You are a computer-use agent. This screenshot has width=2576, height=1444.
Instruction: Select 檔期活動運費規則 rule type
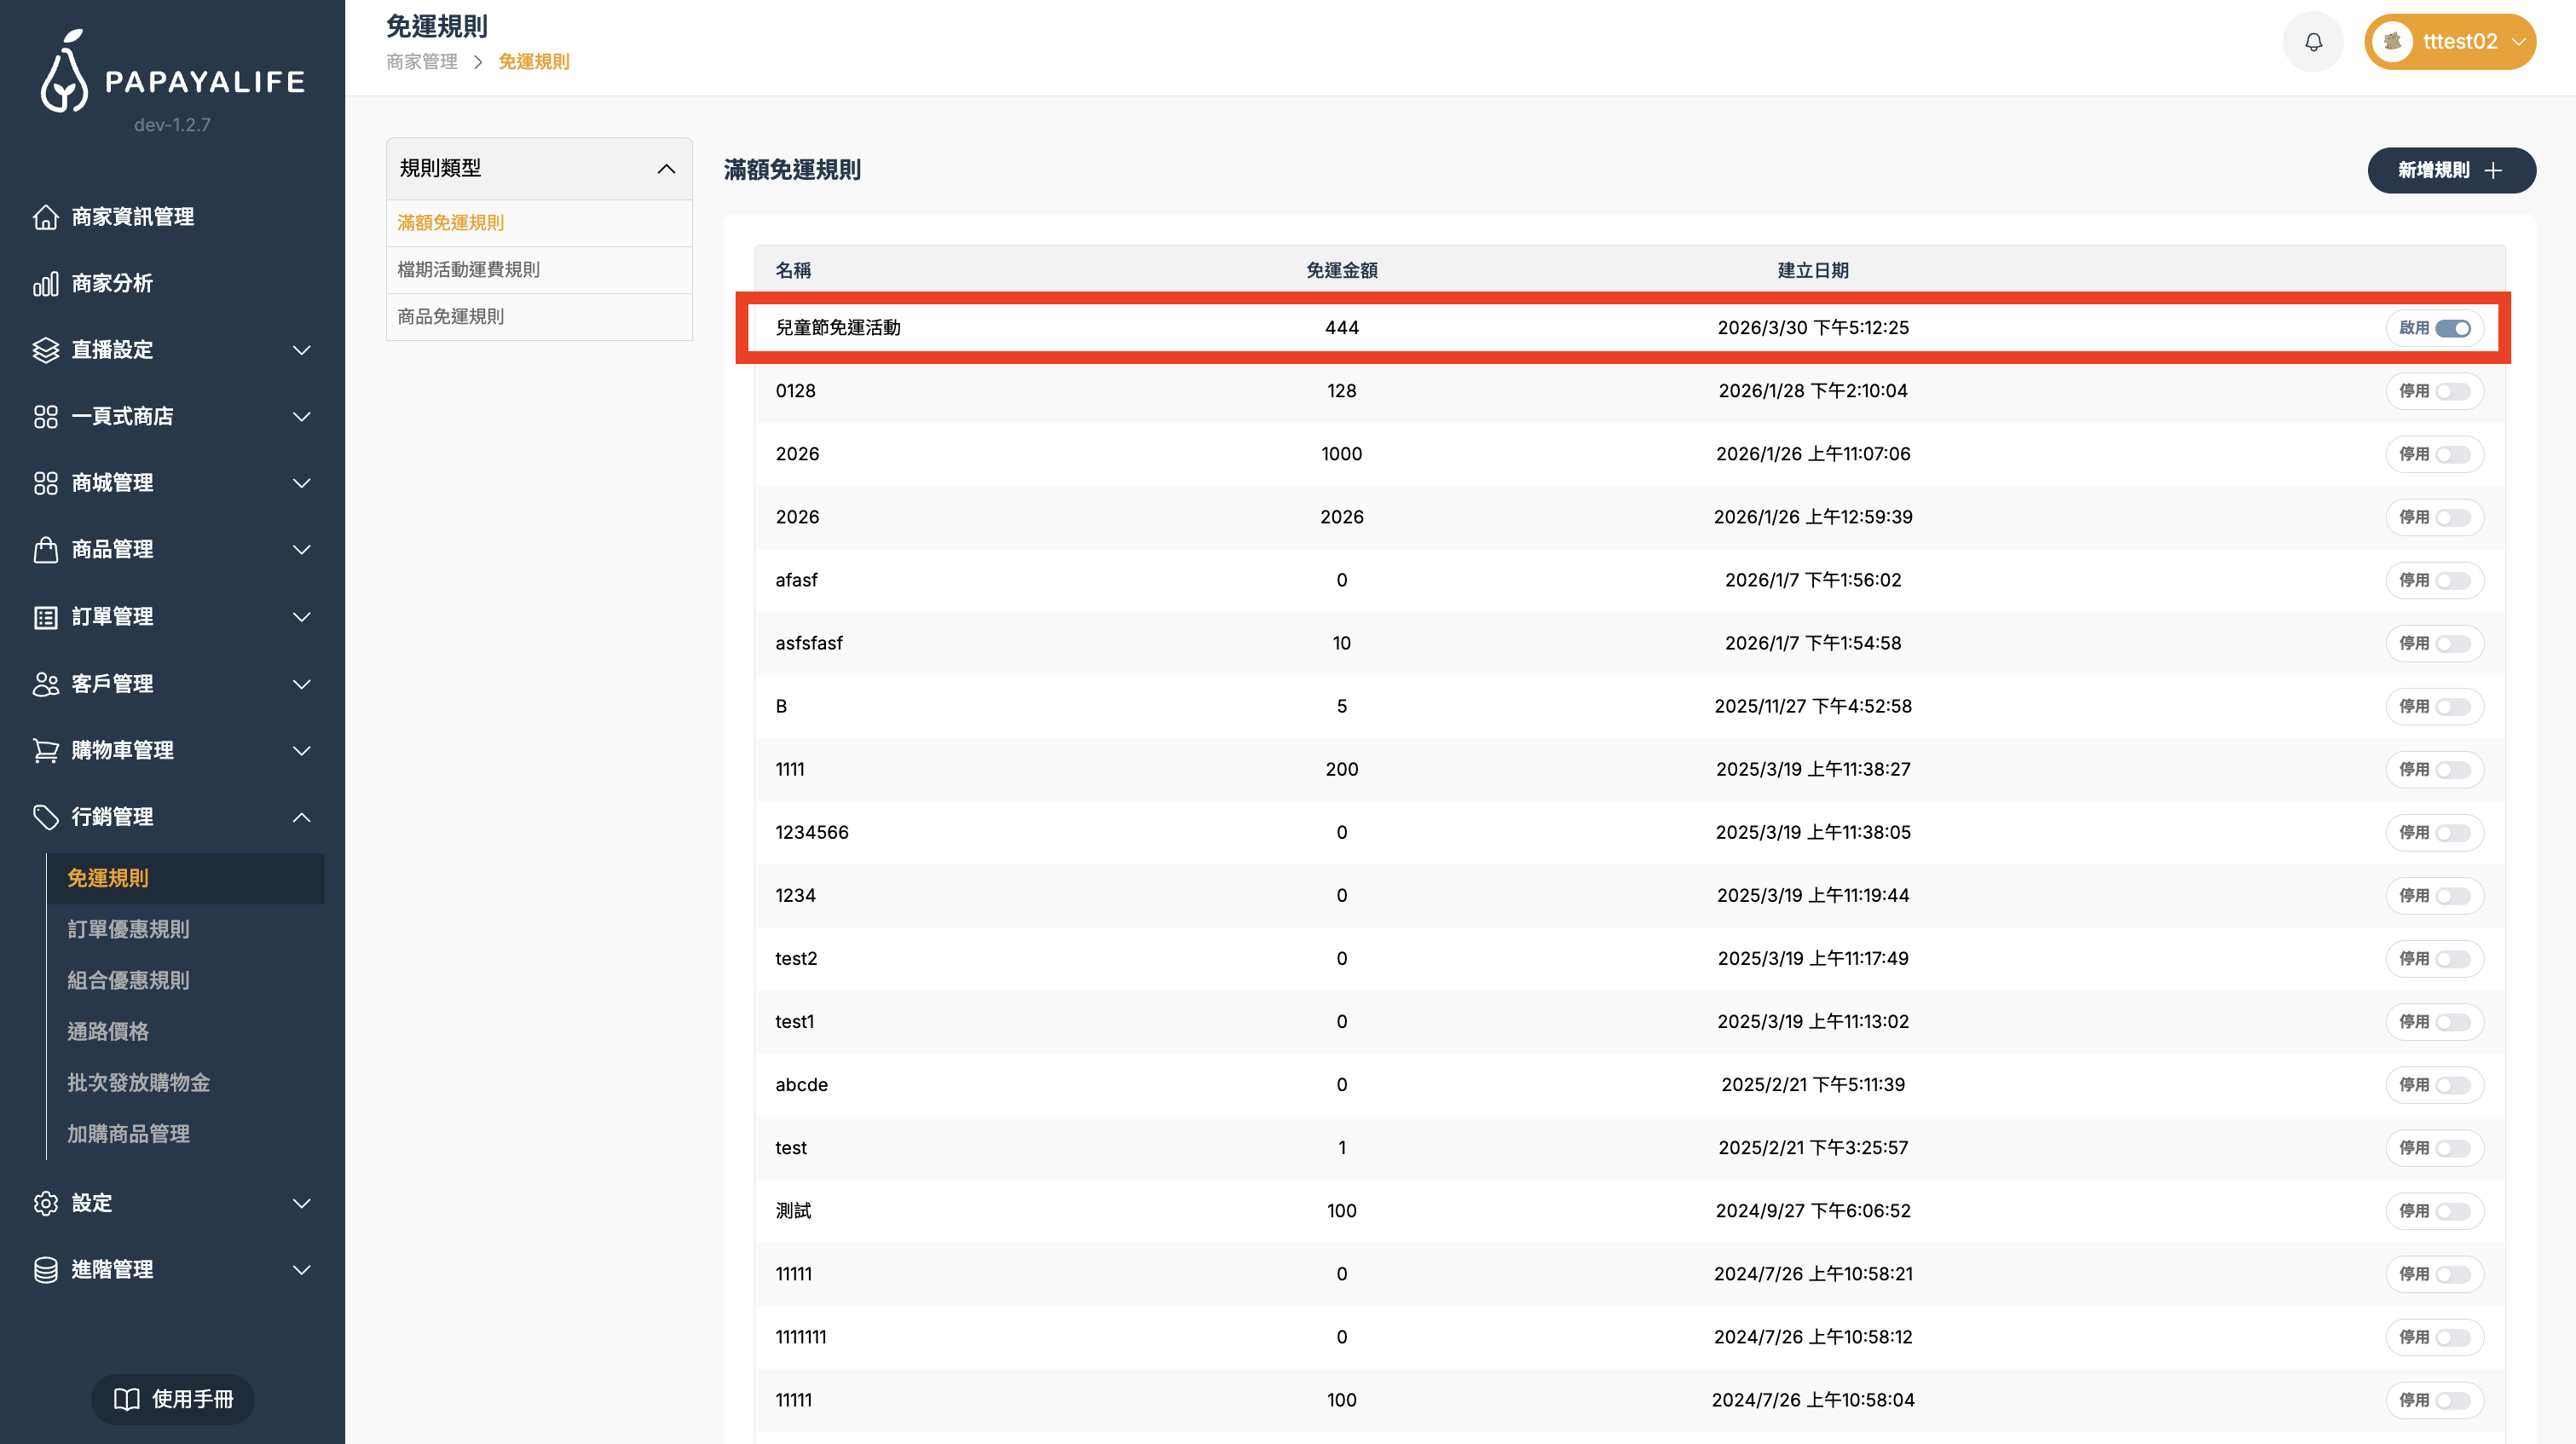tap(468, 270)
